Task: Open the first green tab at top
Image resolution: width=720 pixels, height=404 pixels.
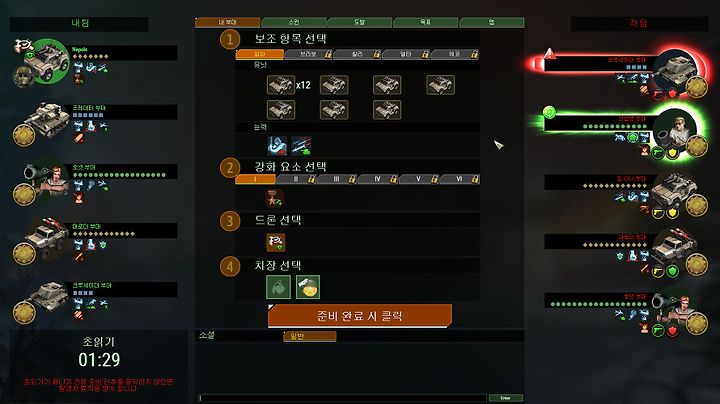Action: click(294, 22)
